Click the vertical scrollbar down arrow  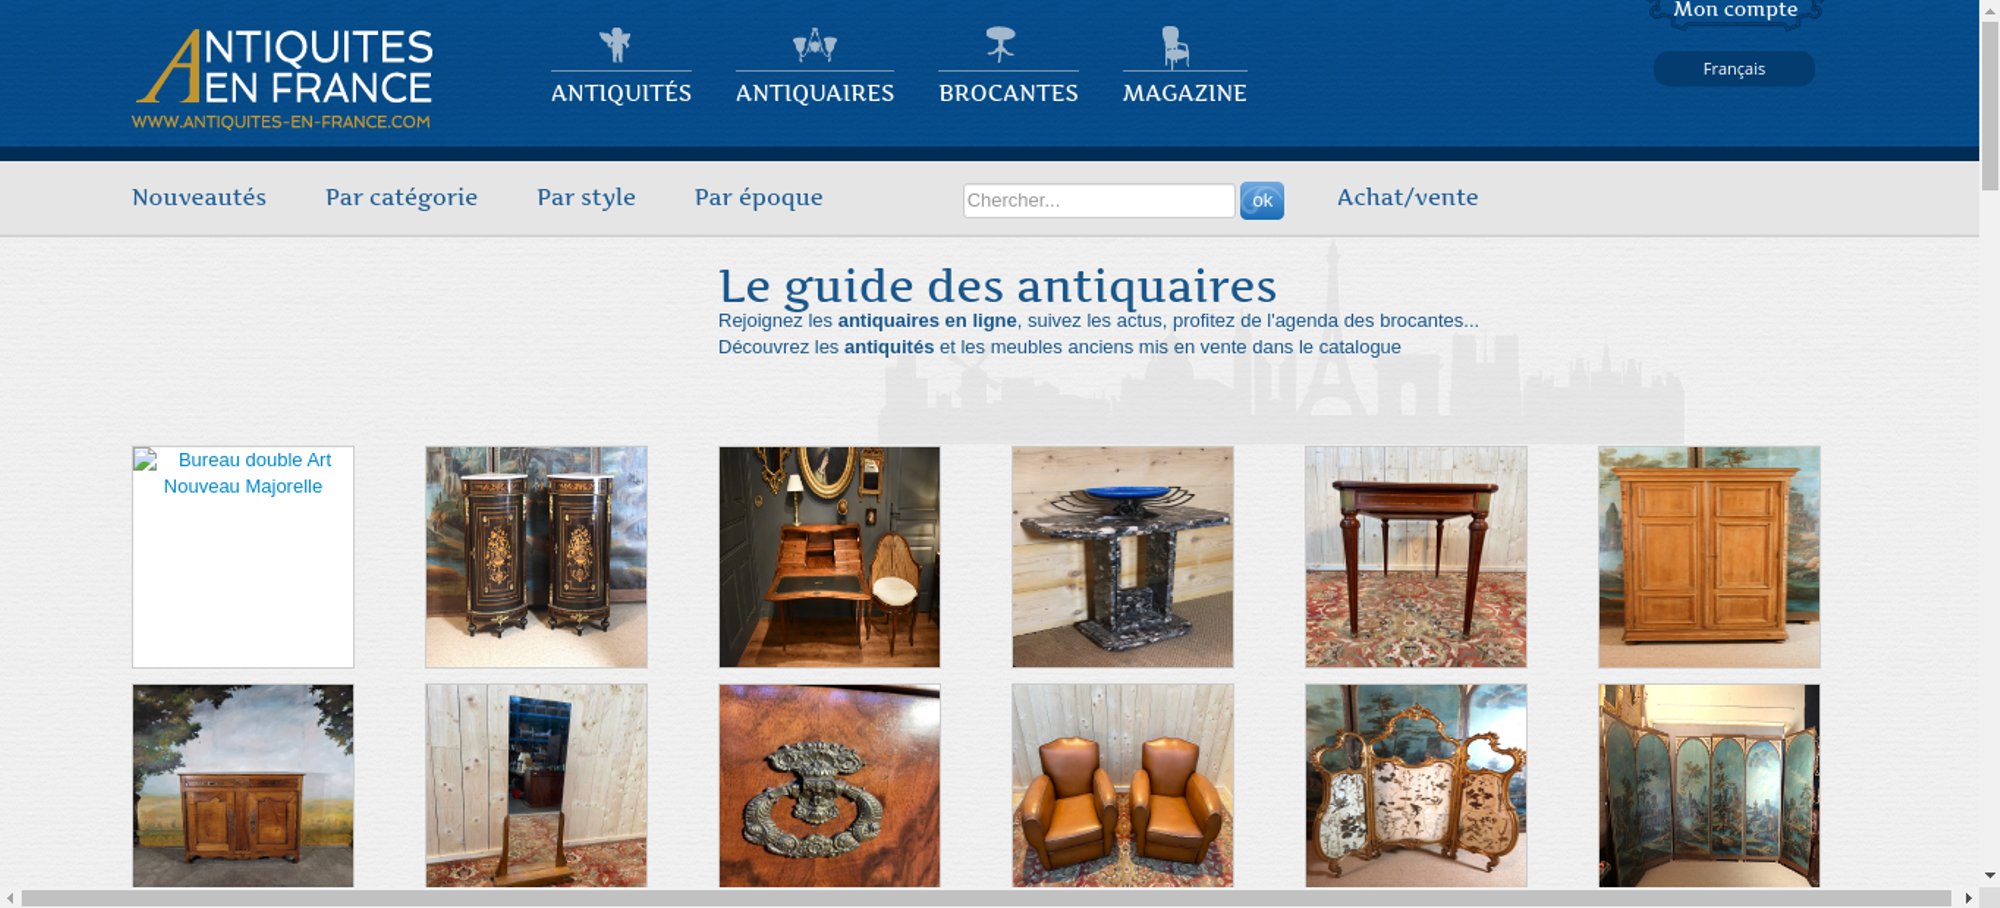pos(1989,875)
